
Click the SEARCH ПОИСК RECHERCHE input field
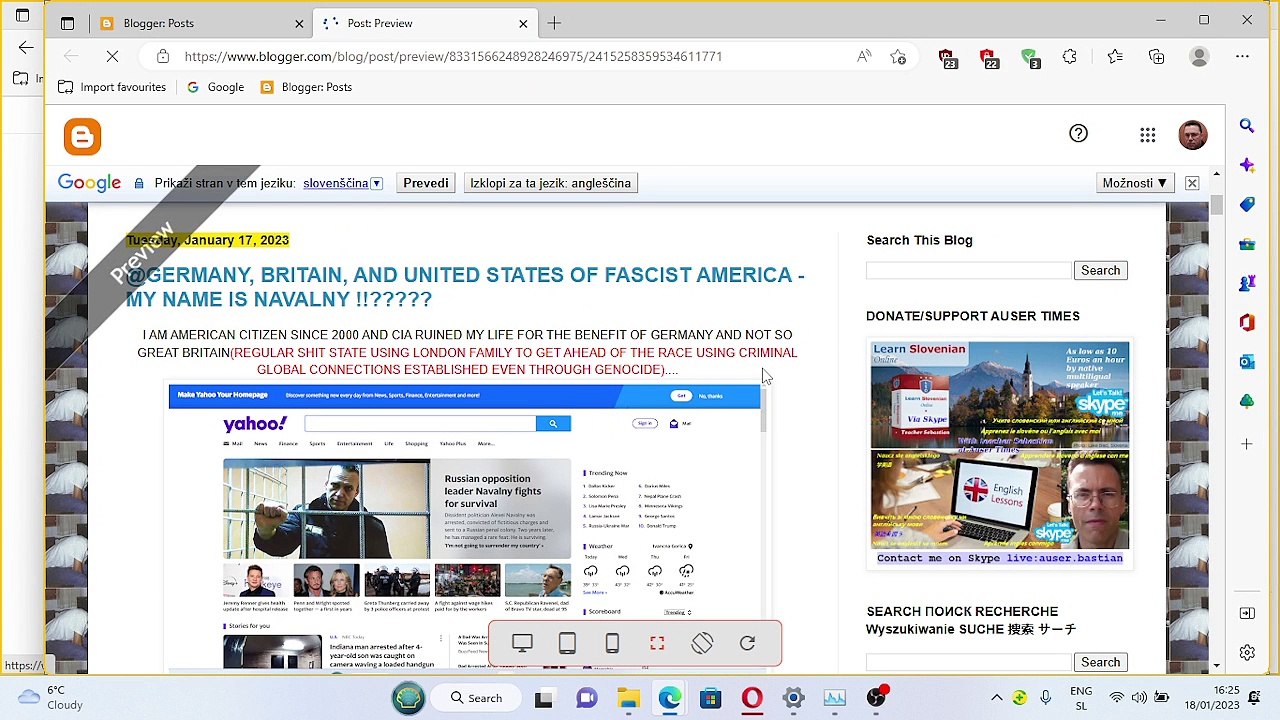click(x=968, y=662)
